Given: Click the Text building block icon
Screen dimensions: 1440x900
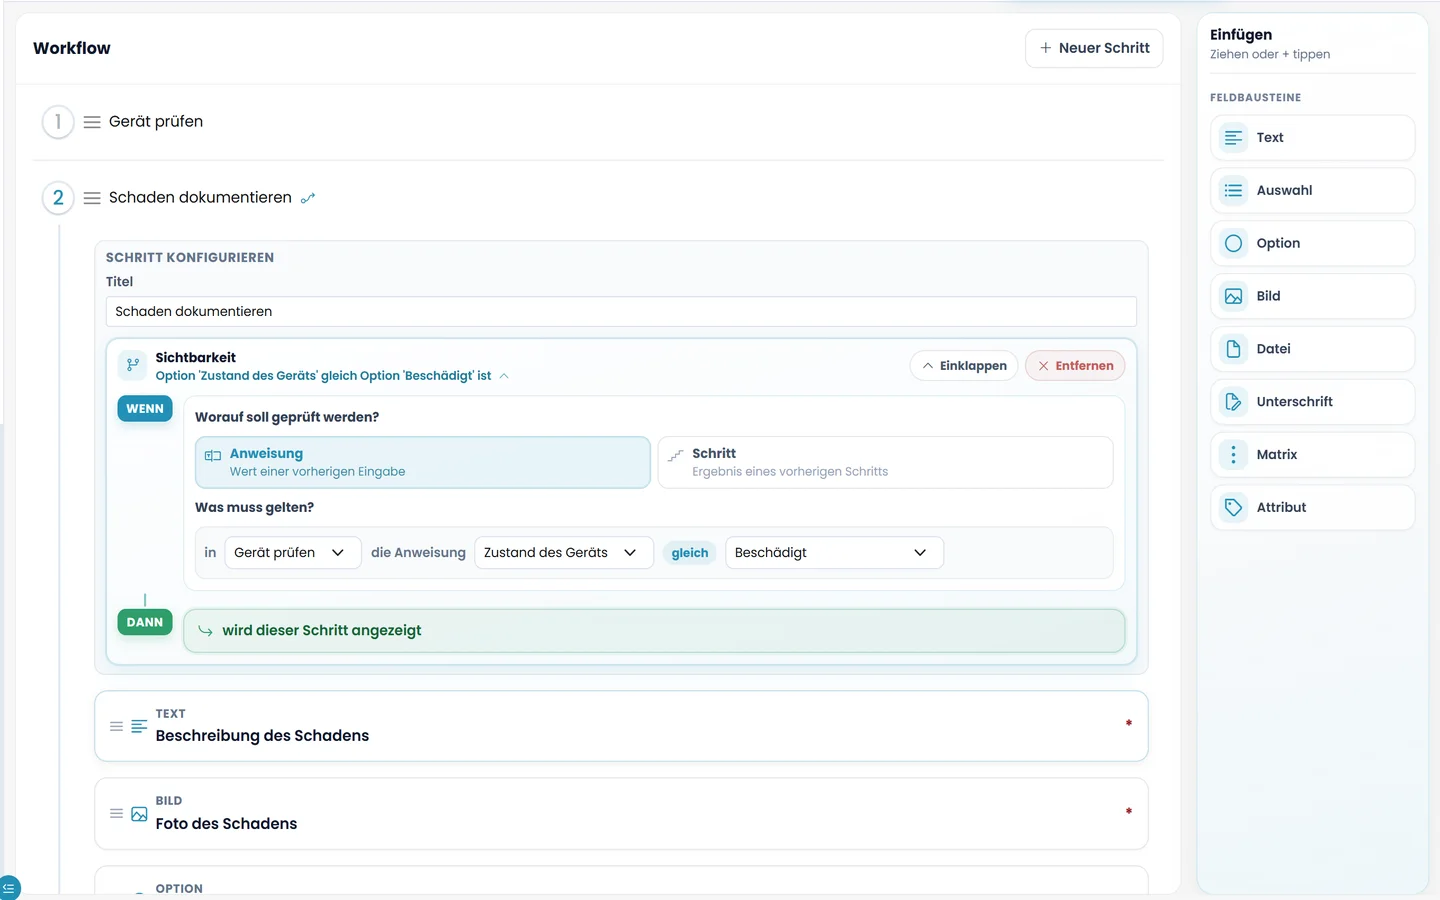Looking at the screenshot, I should point(1233,138).
